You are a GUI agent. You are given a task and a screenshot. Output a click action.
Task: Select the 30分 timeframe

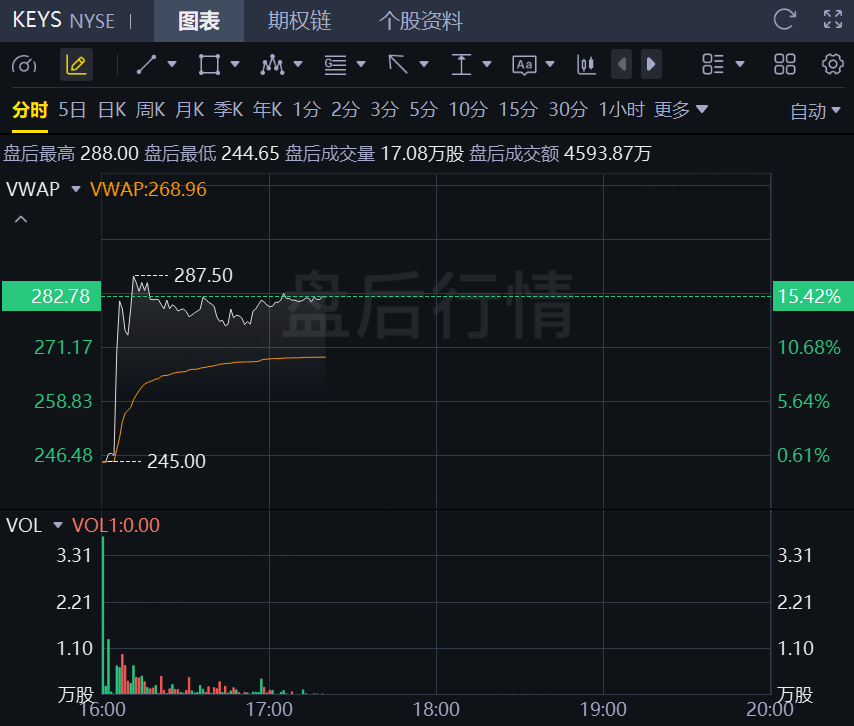pyautogui.click(x=568, y=110)
